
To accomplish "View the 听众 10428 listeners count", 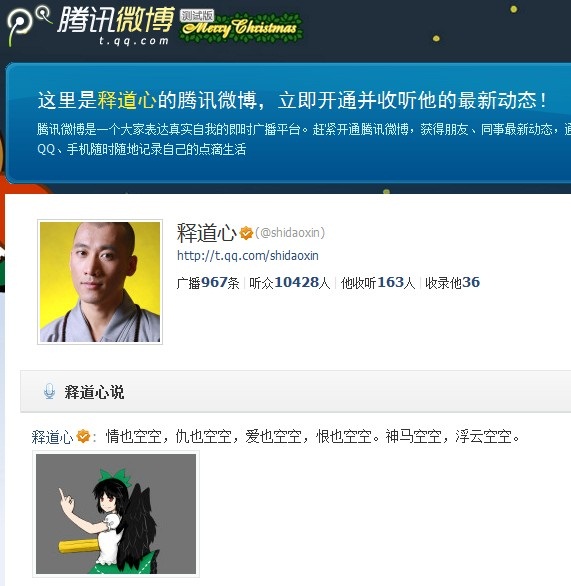I will (290, 283).
